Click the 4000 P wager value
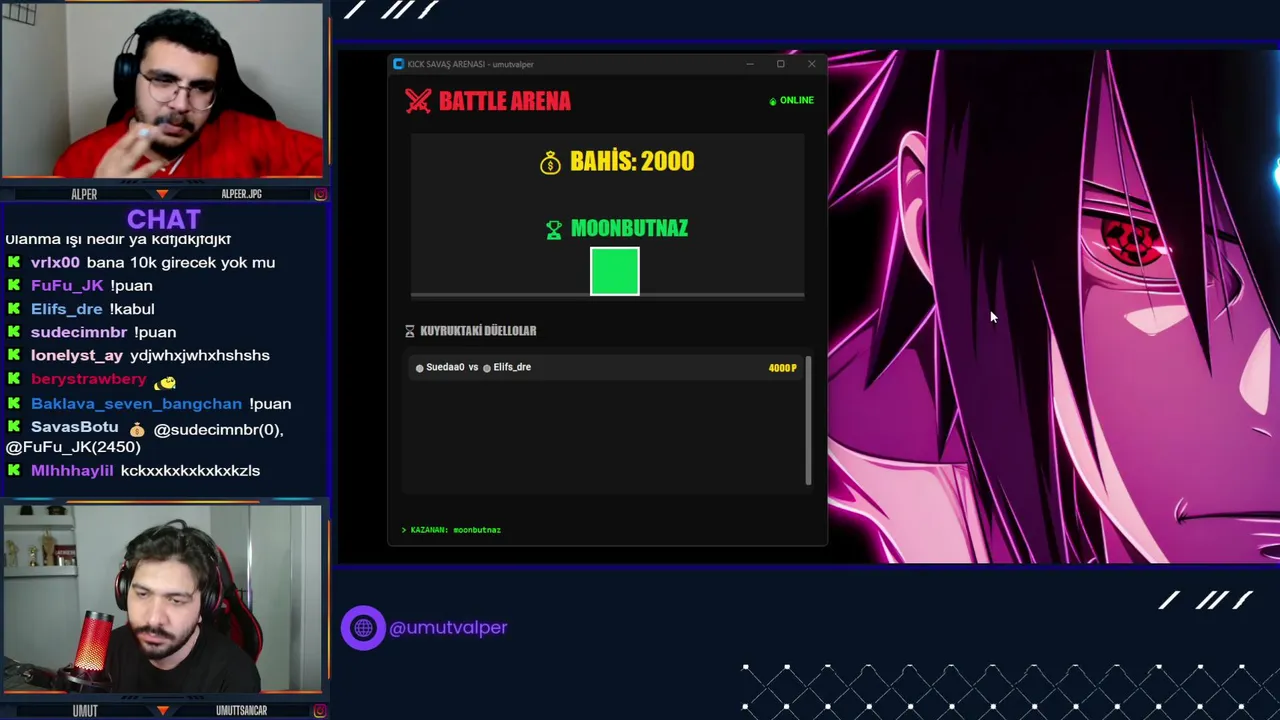The image size is (1280, 720). (782, 368)
